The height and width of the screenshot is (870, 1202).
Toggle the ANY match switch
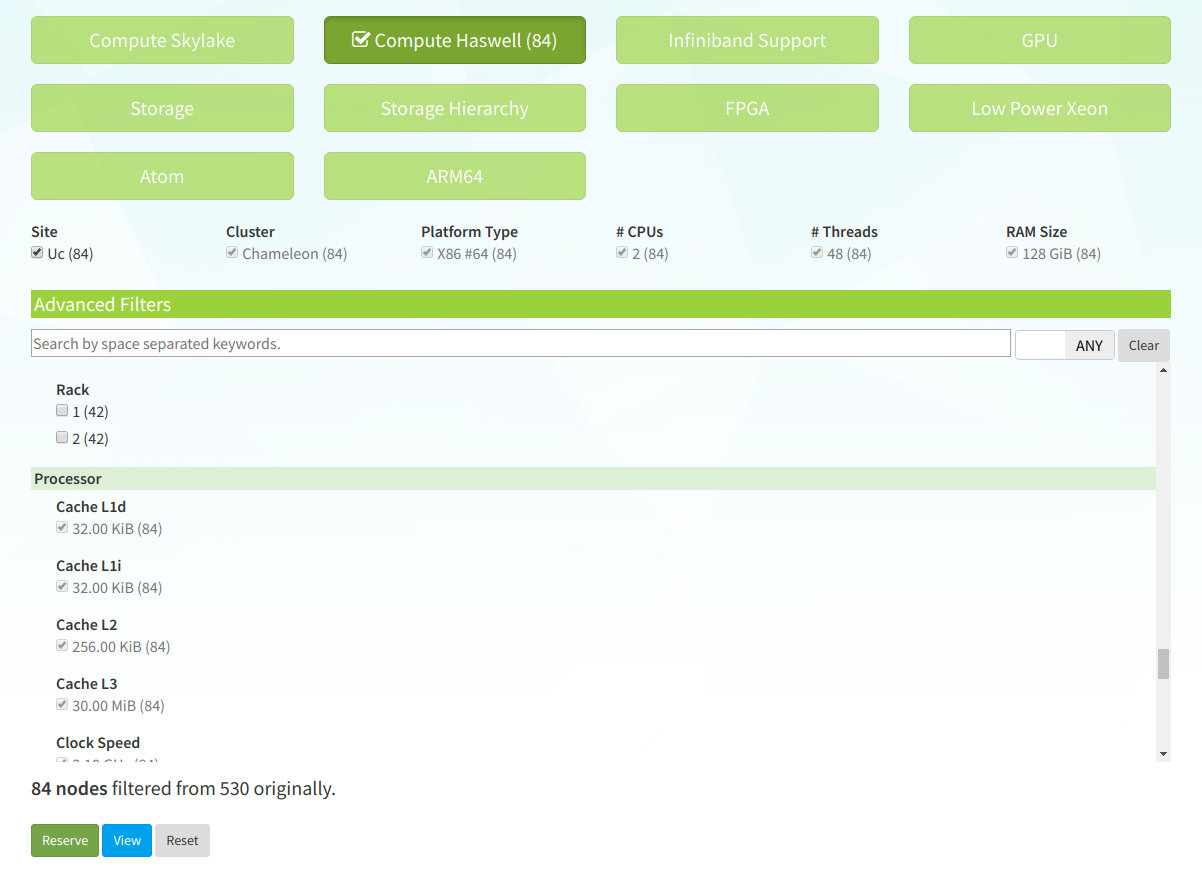[1065, 345]
